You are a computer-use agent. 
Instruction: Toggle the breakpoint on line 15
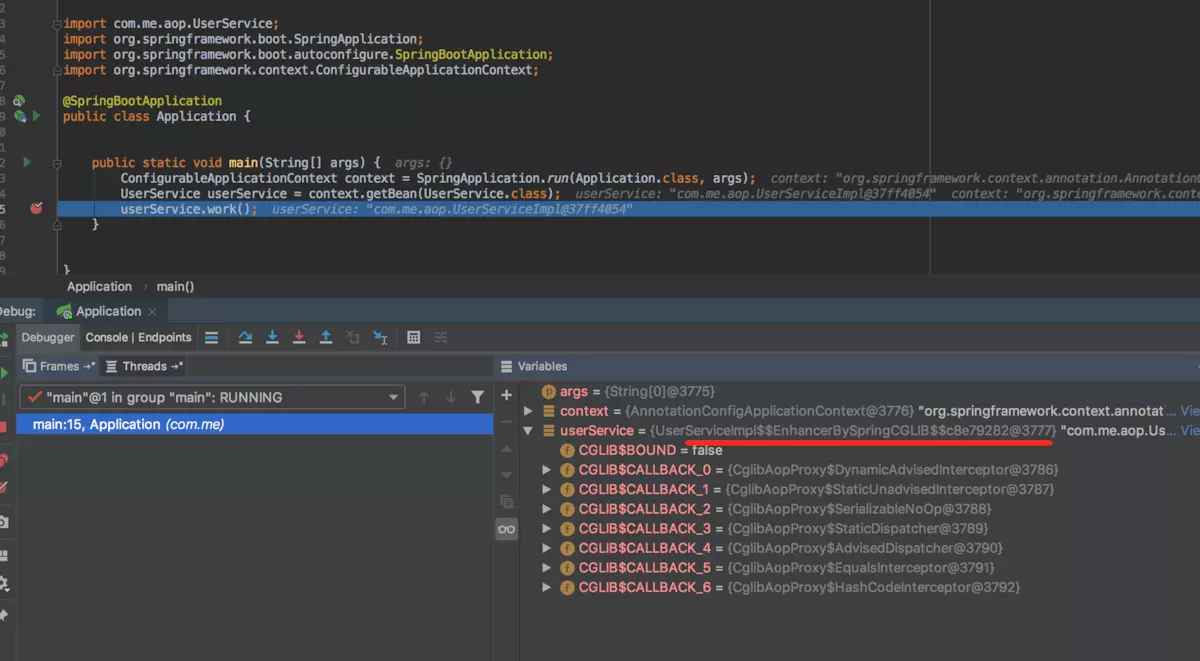[x=36, y=208]
